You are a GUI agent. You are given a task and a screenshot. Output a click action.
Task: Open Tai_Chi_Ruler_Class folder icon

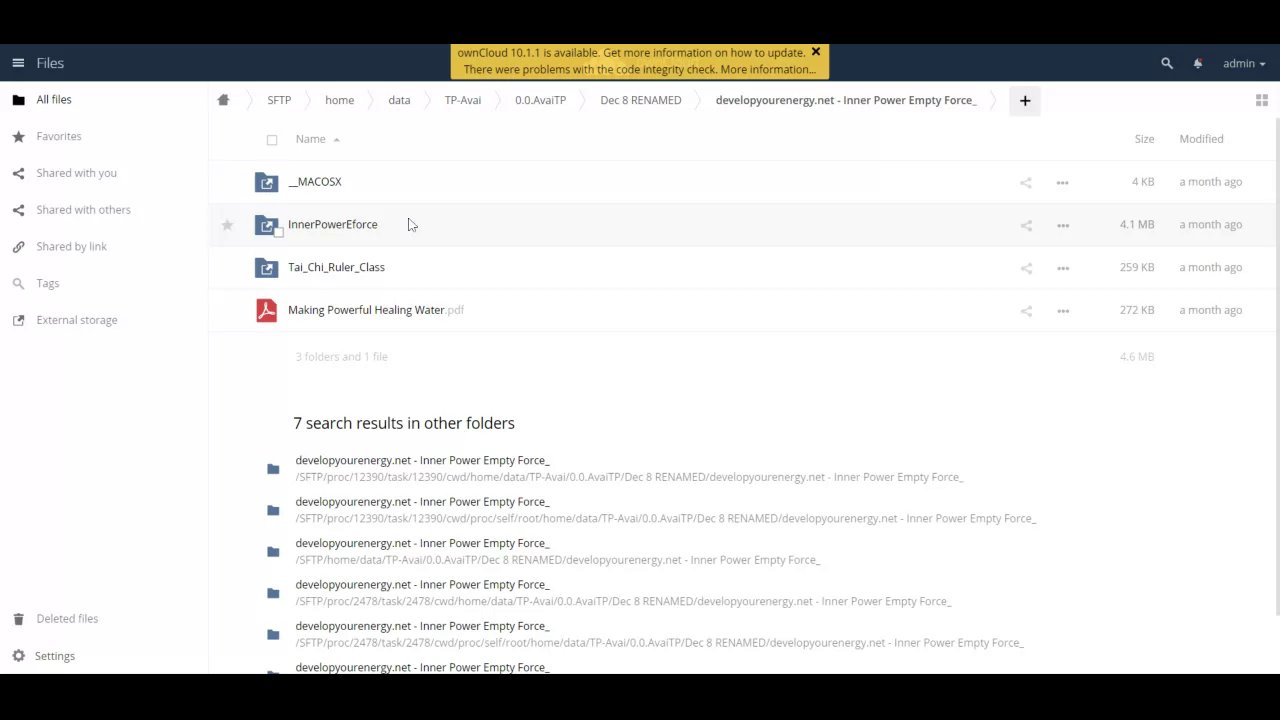[x=266, y=267]
